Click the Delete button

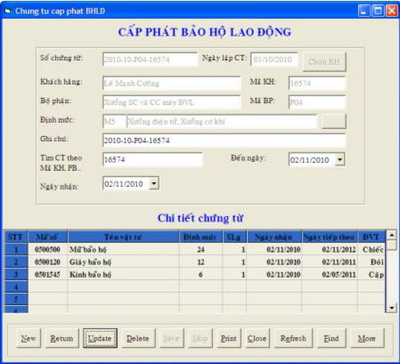click(138, 338)
